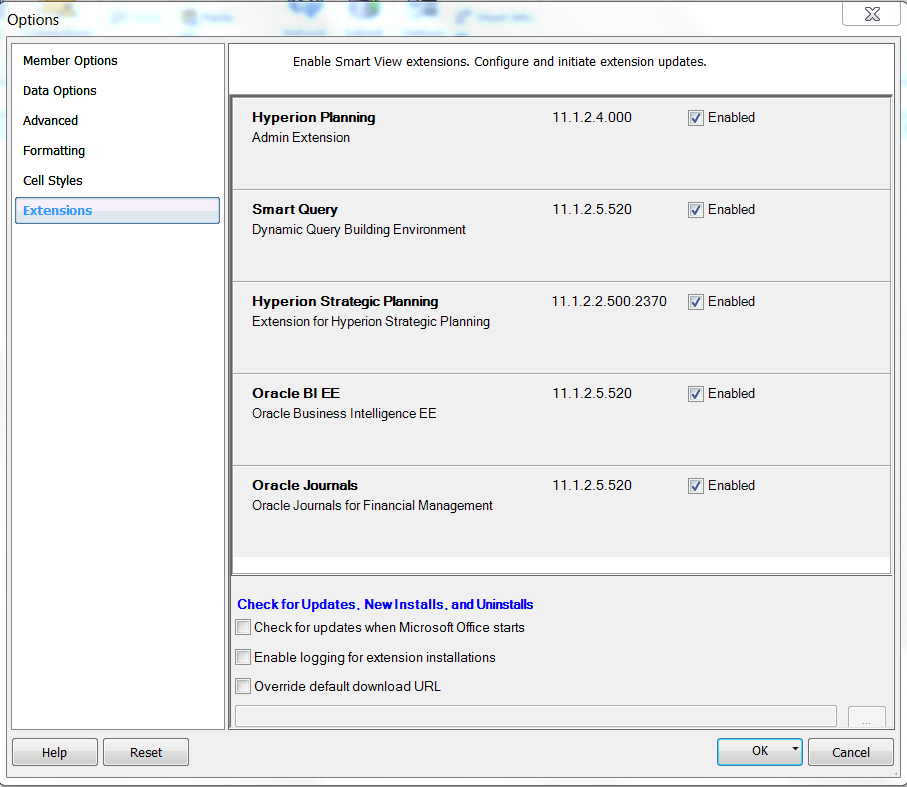Open Help for the Options dialog
The image size is (907, 787).
(54, 752)
